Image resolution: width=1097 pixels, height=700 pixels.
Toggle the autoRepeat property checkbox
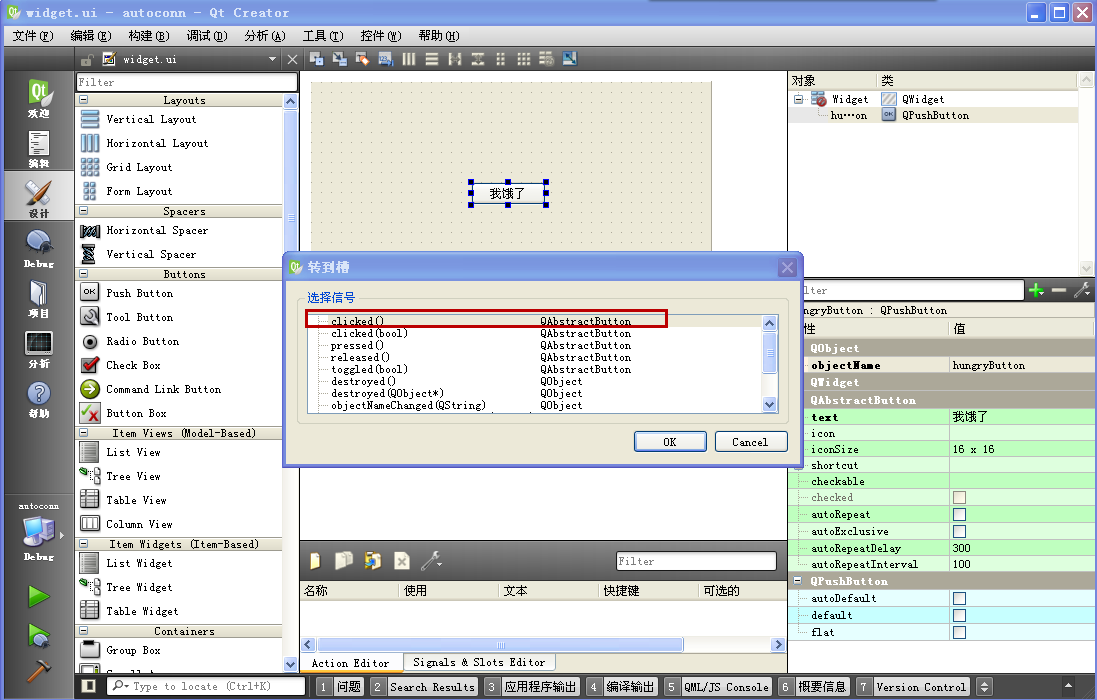pos(959,514)
